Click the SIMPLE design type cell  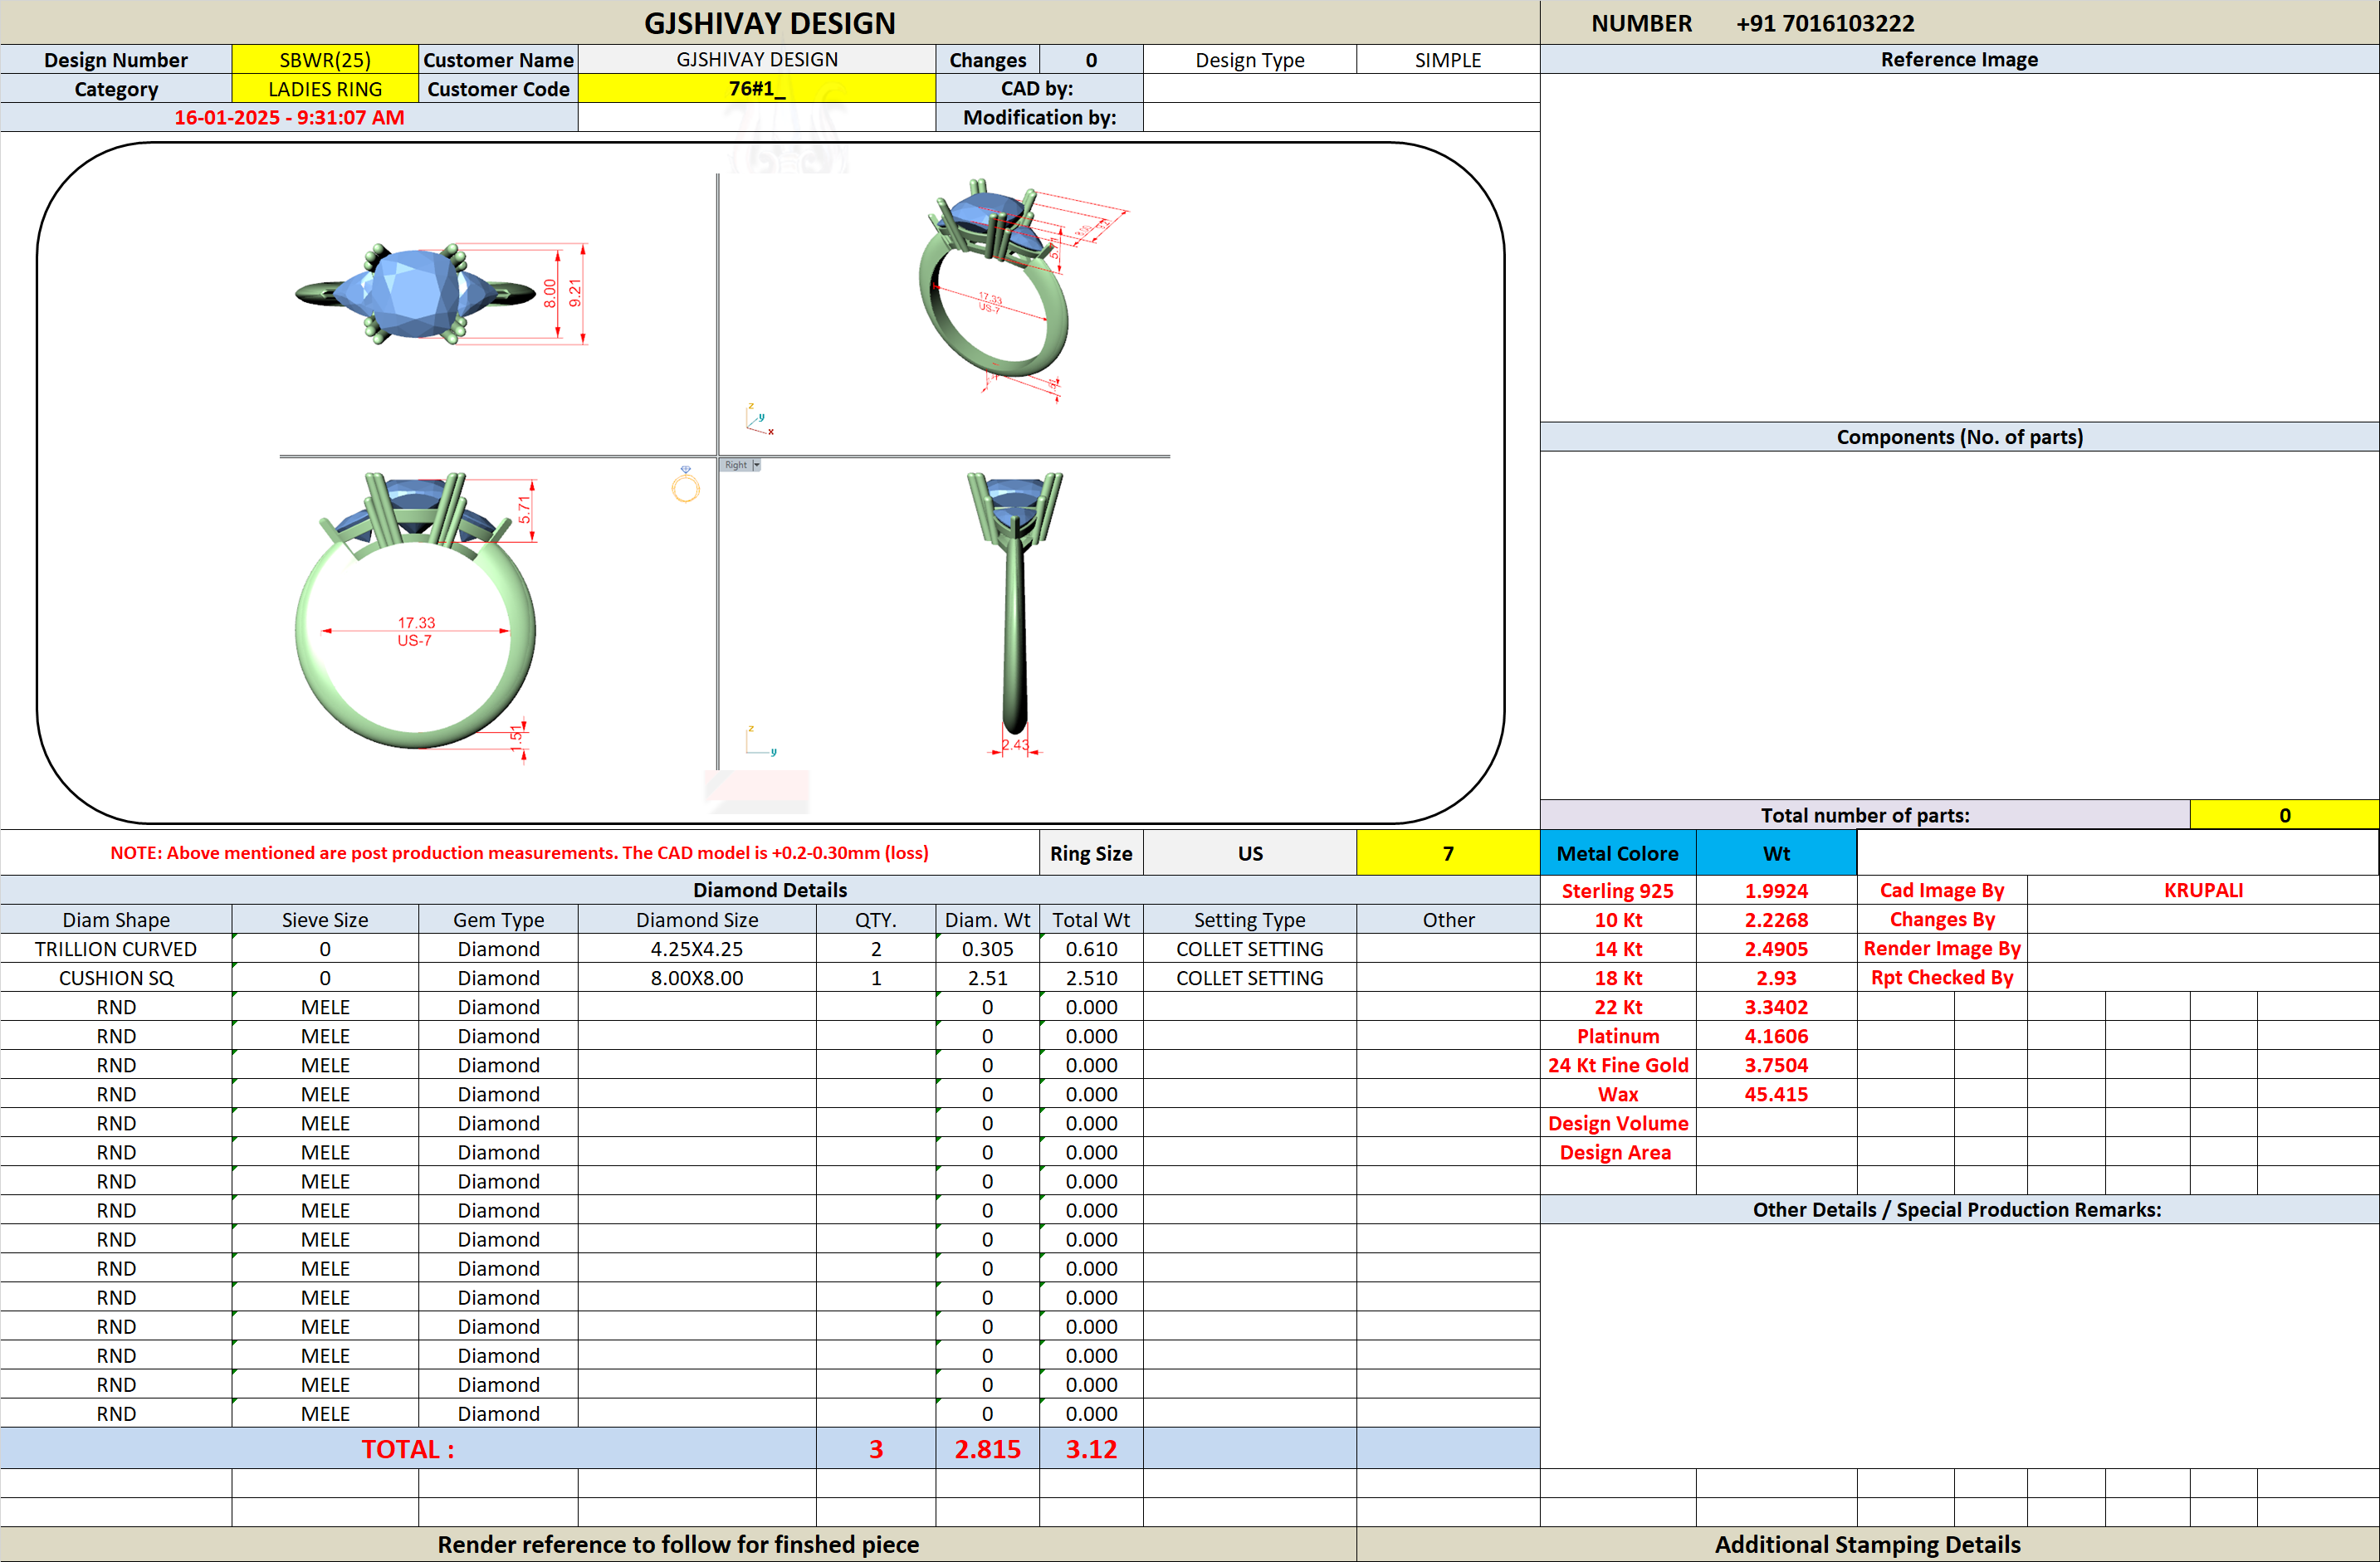point(1447,60)
